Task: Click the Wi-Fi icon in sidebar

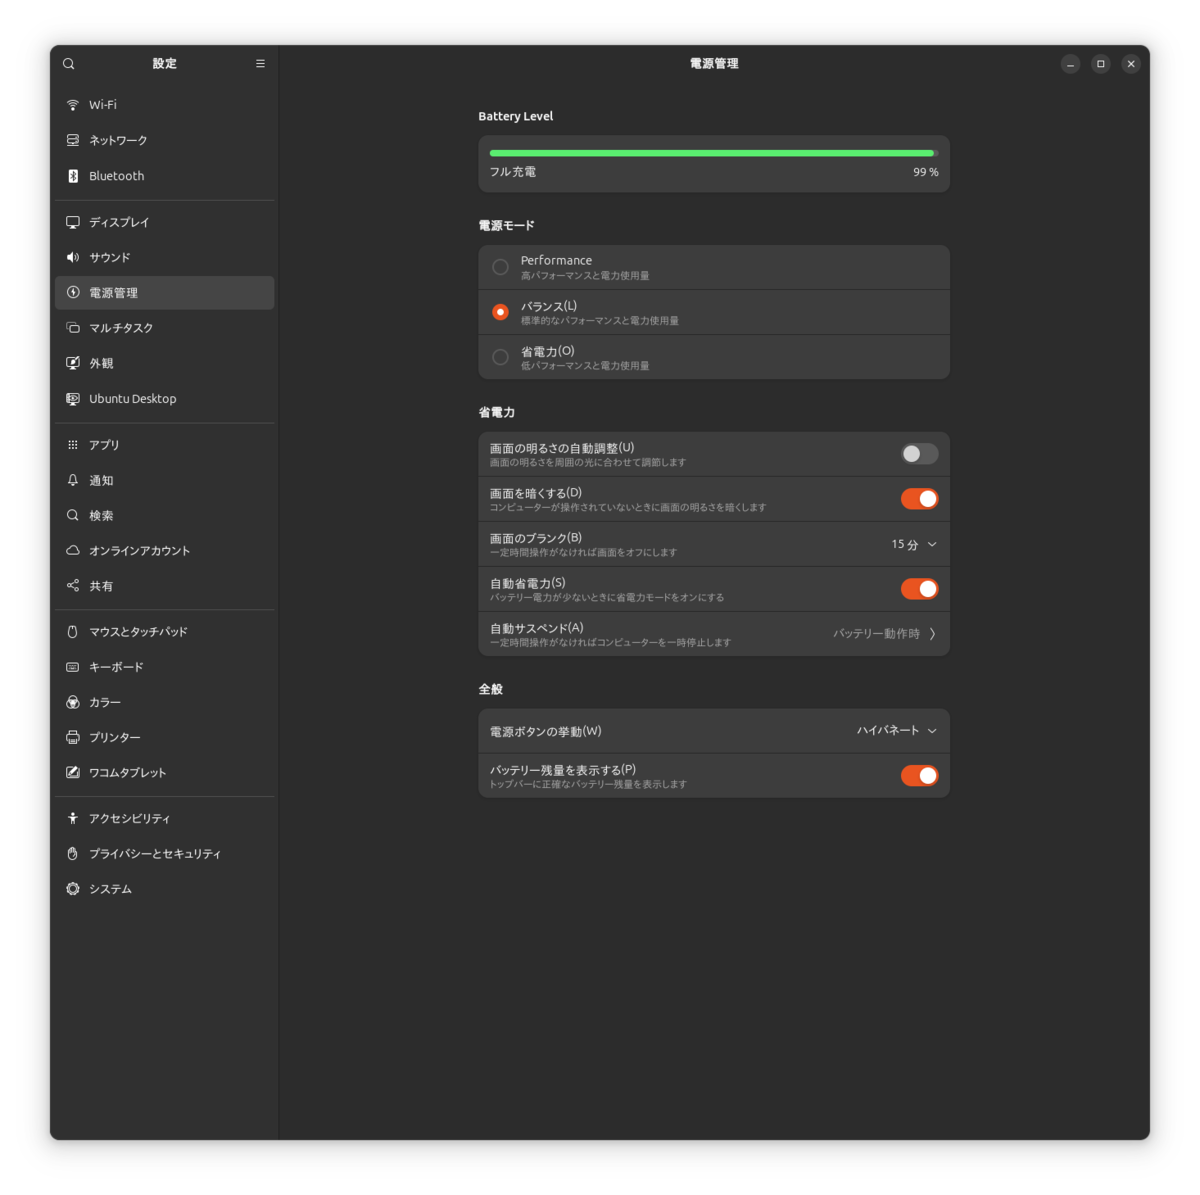Action: point(73,105)
